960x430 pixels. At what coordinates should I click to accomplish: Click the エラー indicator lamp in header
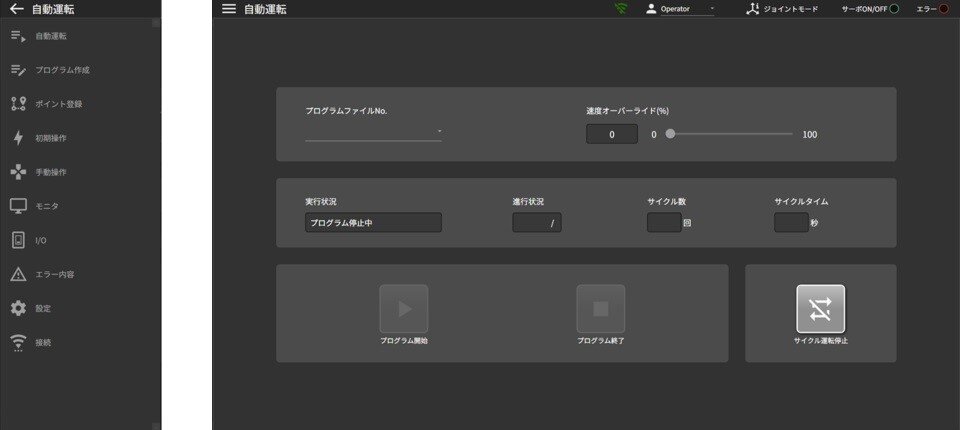coord(943,9)
